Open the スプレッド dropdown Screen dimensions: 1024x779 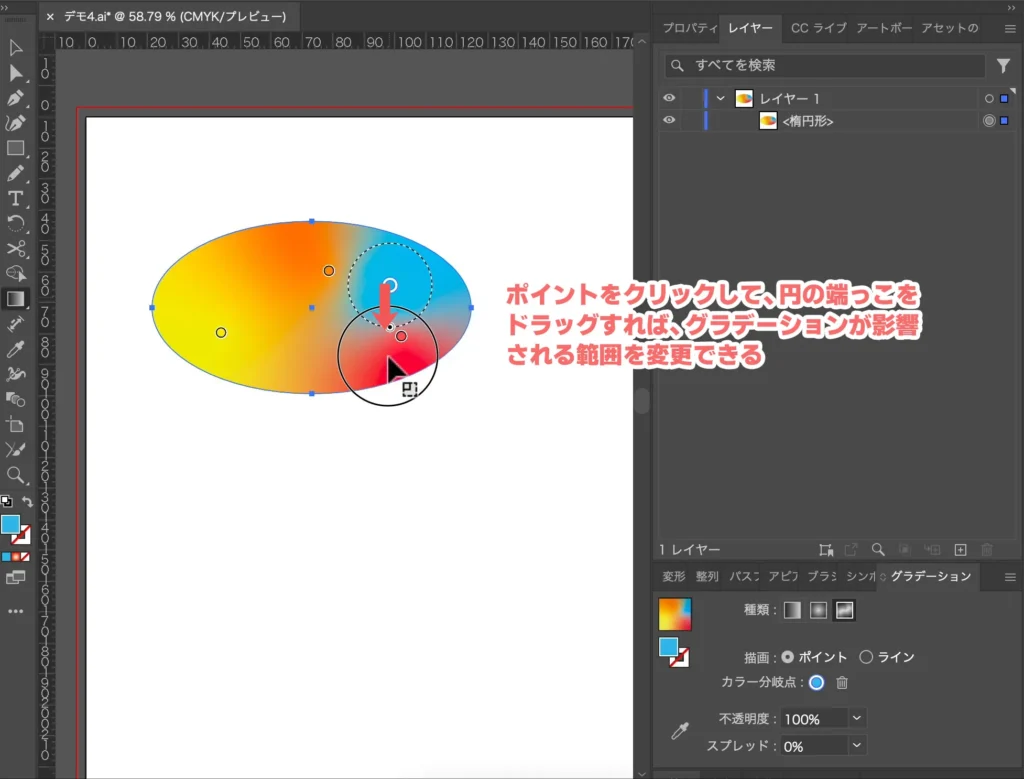point(857,744)
